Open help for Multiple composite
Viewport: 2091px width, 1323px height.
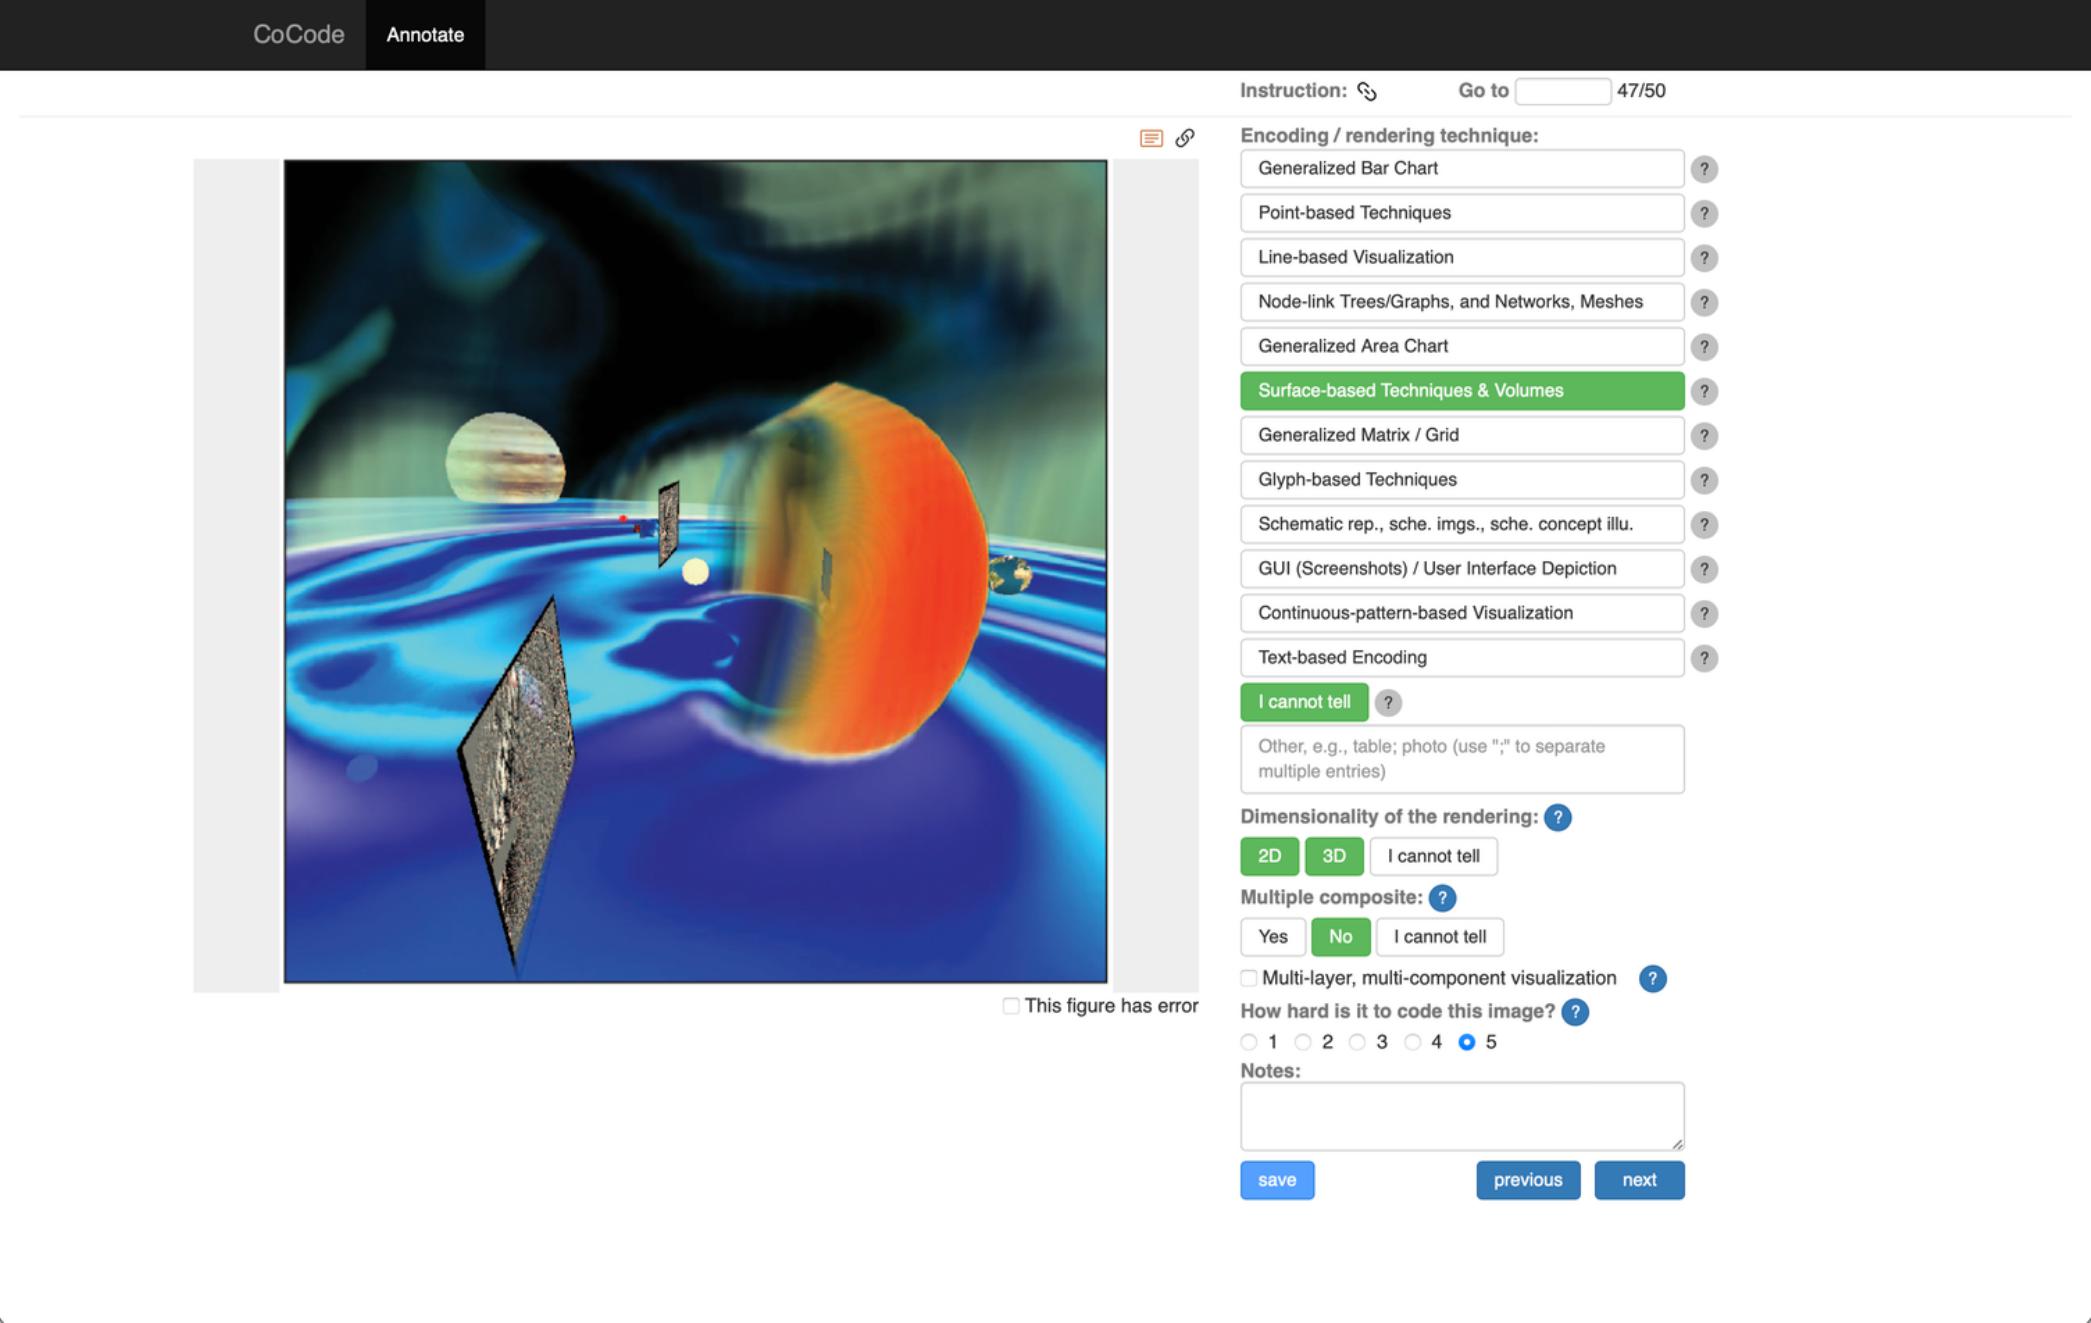click(x=1442, y=898)
